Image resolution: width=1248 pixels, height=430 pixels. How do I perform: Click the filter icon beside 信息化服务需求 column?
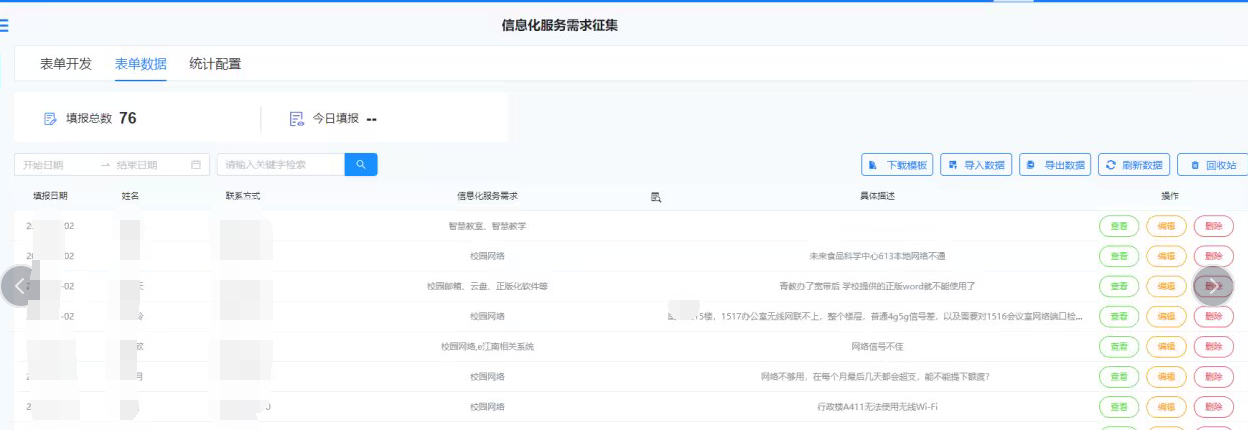coord(656,197)
